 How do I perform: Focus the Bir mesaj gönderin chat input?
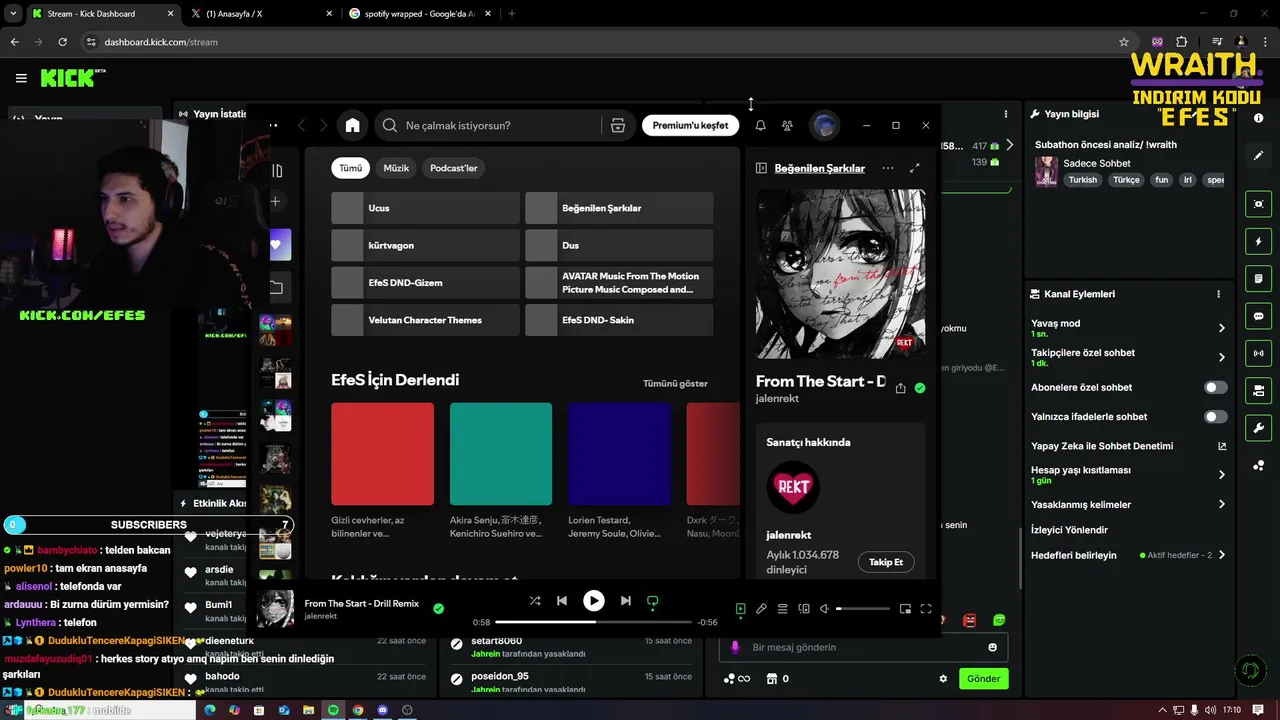863,647
